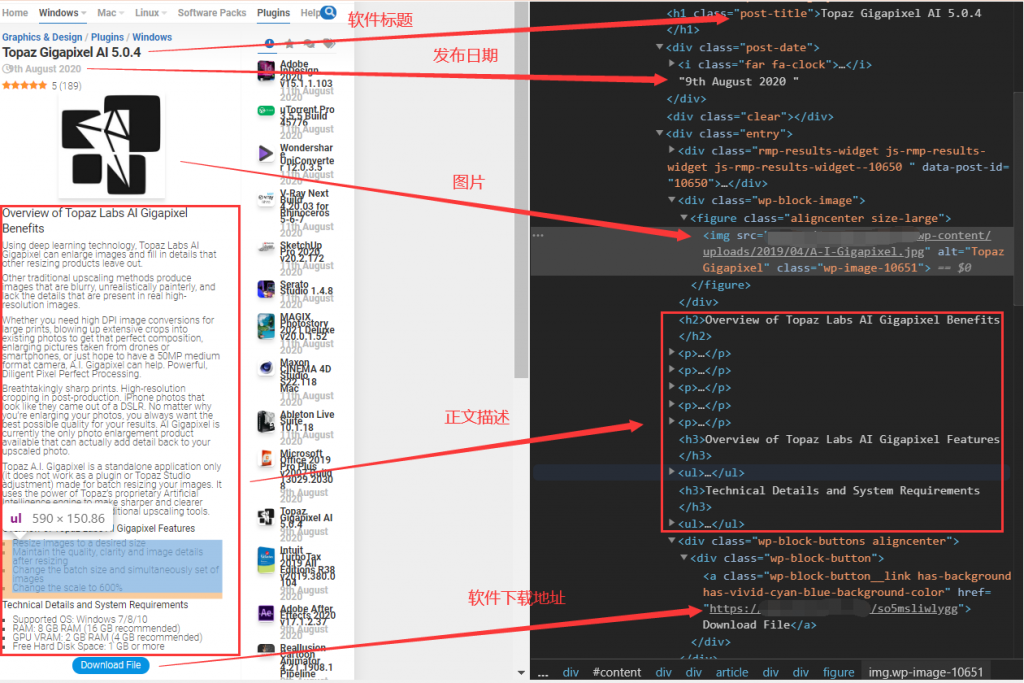Select the h2 Overview of Benefits line in DevTools
This screenshot has width=1024, height=683.
[839, 319]
